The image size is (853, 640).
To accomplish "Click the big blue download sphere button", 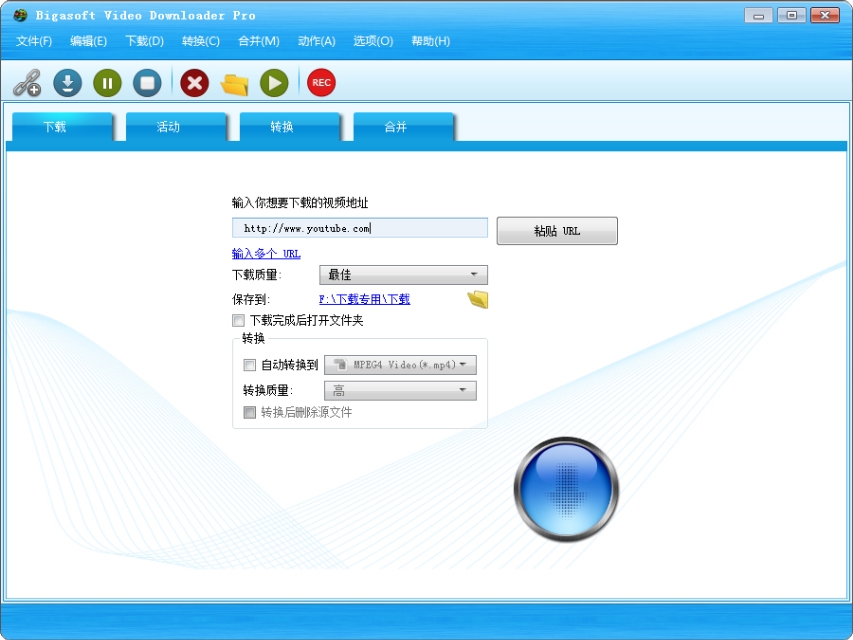I will pyautogui.click(x=566, y=489).
